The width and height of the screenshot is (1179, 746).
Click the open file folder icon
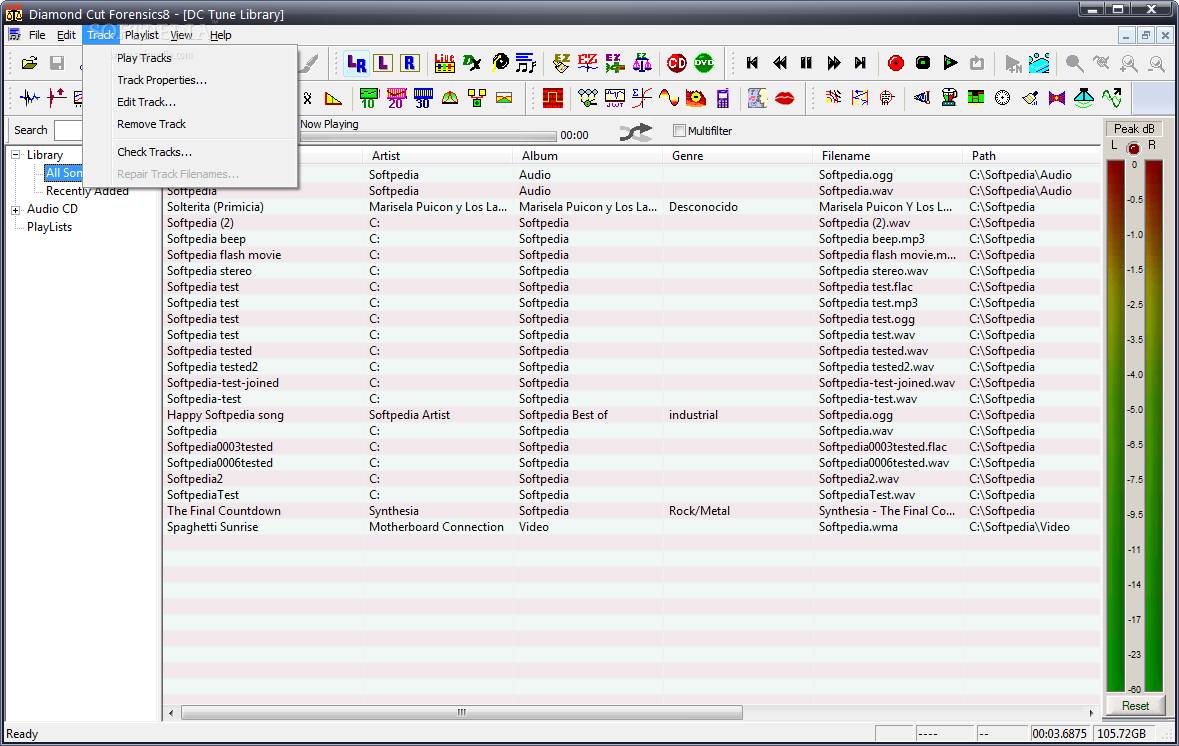tap(29, 63)
